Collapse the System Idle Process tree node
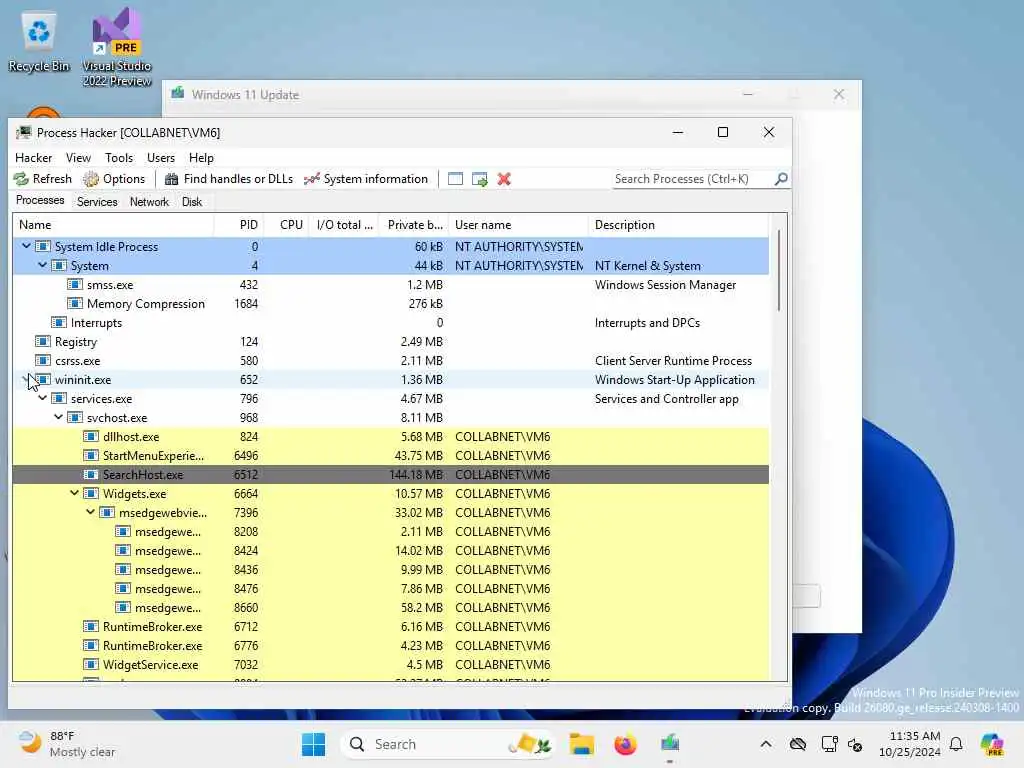Screen dimensions: 1024x768 coord(26,246)
